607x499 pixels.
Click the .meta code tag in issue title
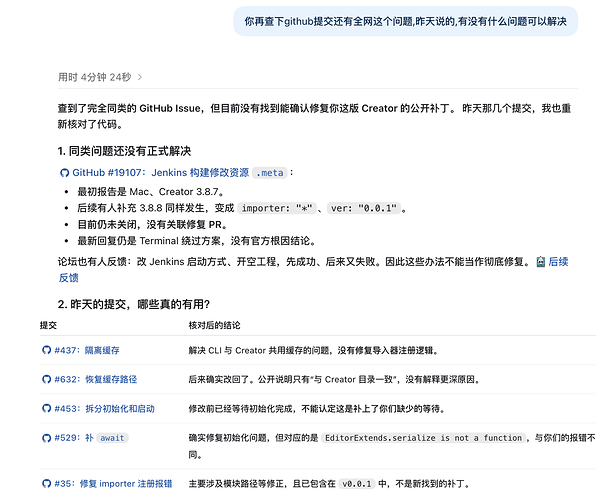pos(270,173)
